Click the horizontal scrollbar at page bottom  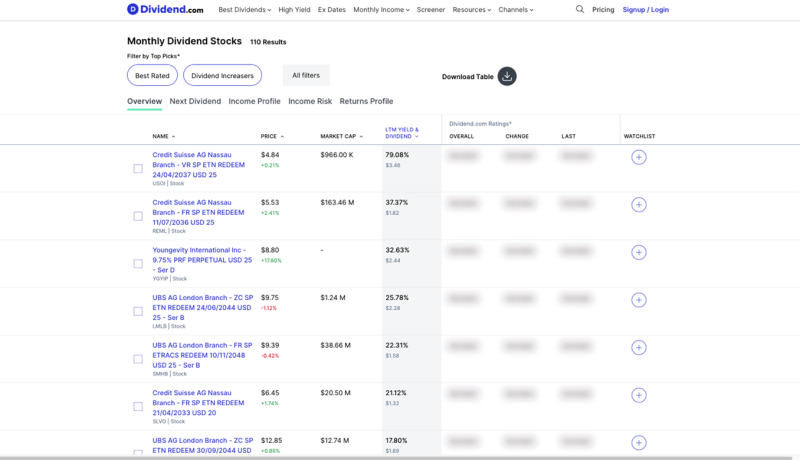point(395,458)
